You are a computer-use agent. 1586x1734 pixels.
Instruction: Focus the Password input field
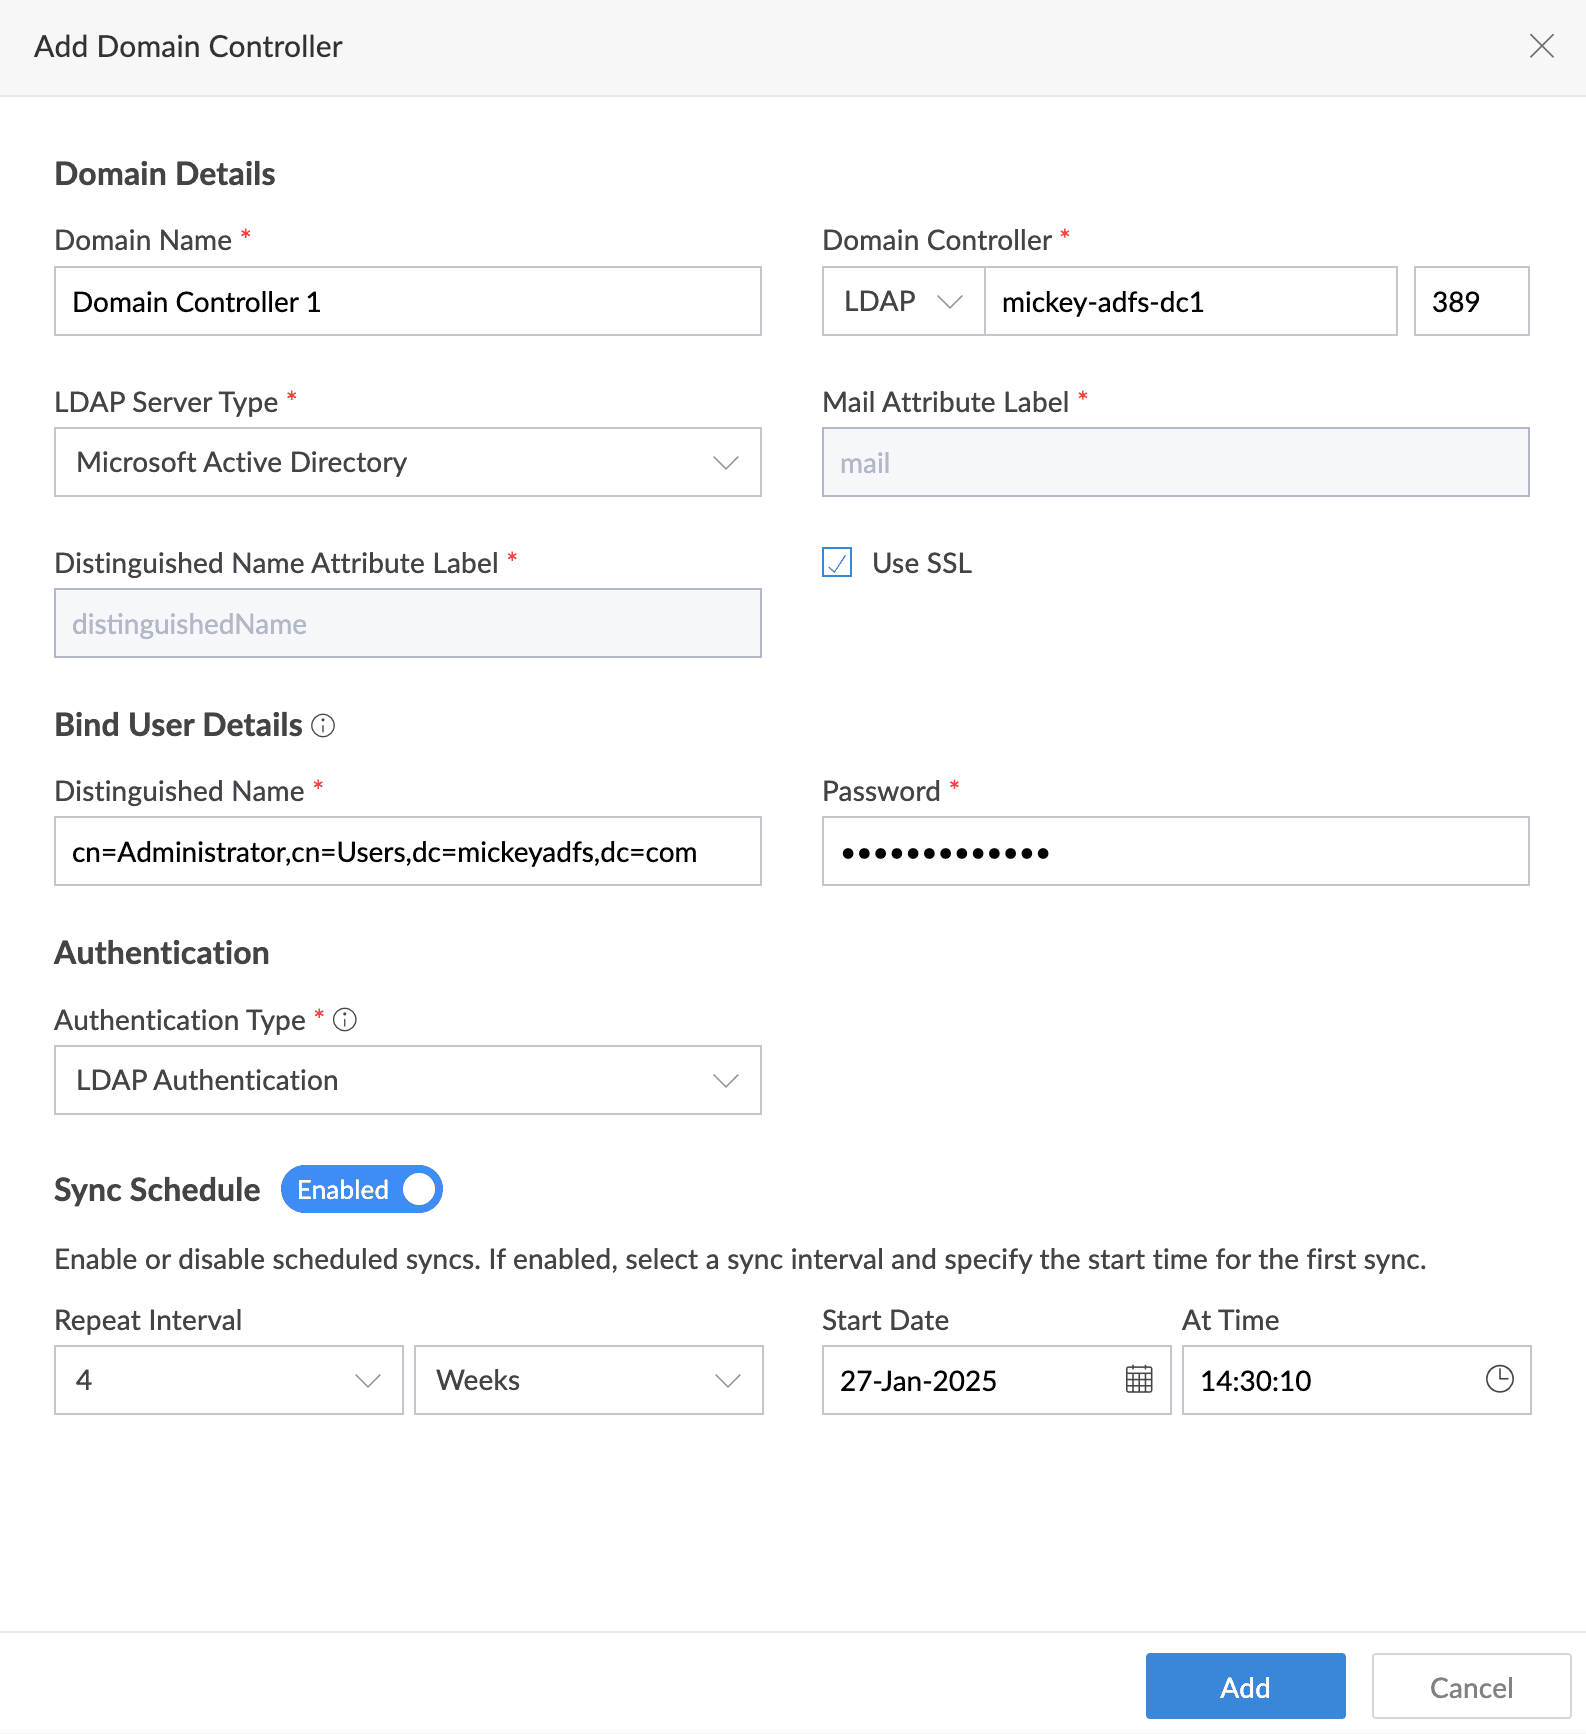click(x=1175, y=852)
